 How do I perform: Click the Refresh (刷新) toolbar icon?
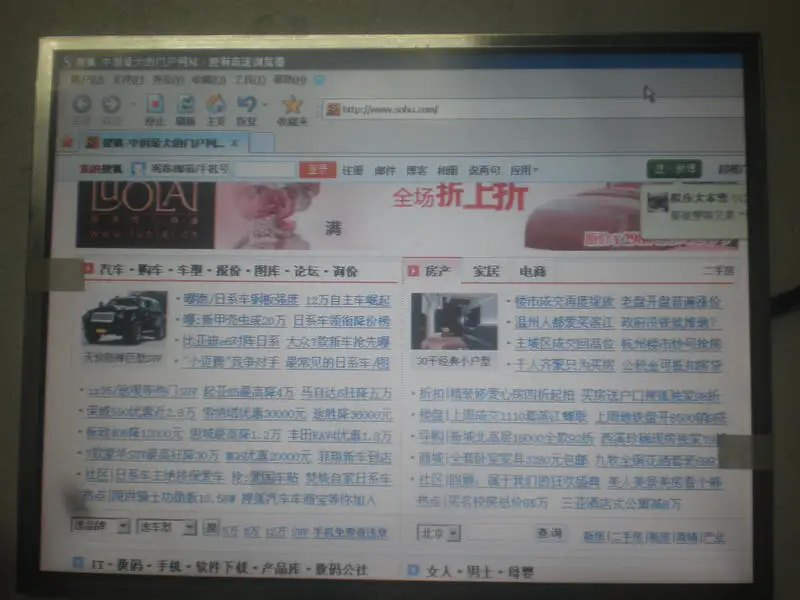(x=185, y=104)
